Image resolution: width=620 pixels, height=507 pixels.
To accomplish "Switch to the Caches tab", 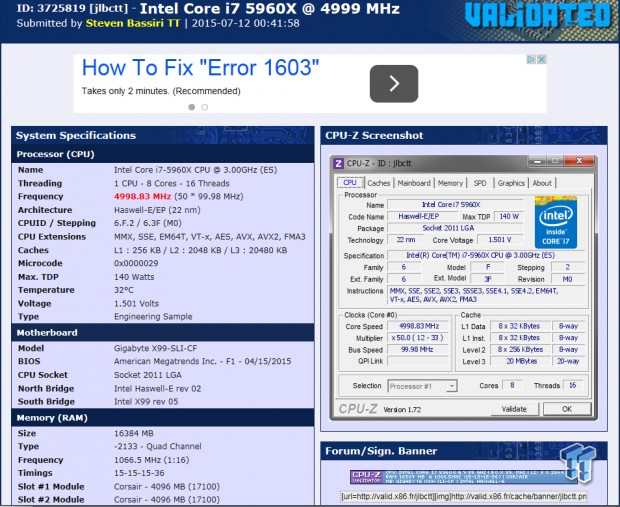I will [378, 183].
